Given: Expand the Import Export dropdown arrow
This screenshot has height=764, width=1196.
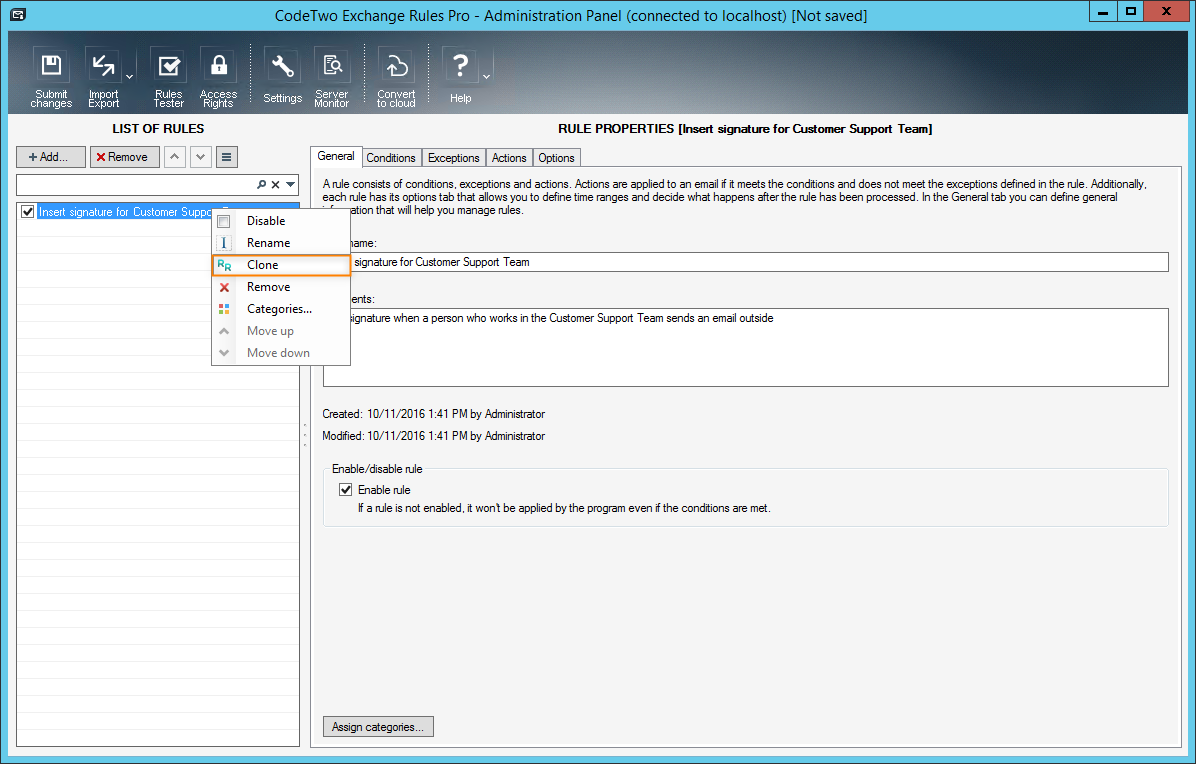Looking at the screenshot, I should point(130,77).
